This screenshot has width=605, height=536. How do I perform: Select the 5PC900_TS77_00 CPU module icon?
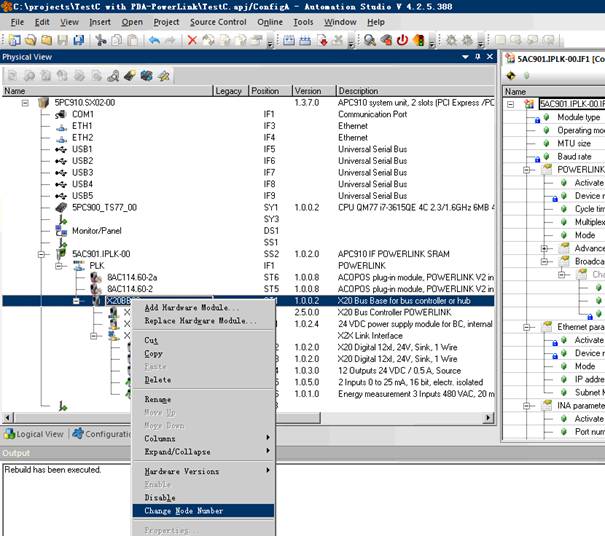pyautogui.click(x=59, y=207)
